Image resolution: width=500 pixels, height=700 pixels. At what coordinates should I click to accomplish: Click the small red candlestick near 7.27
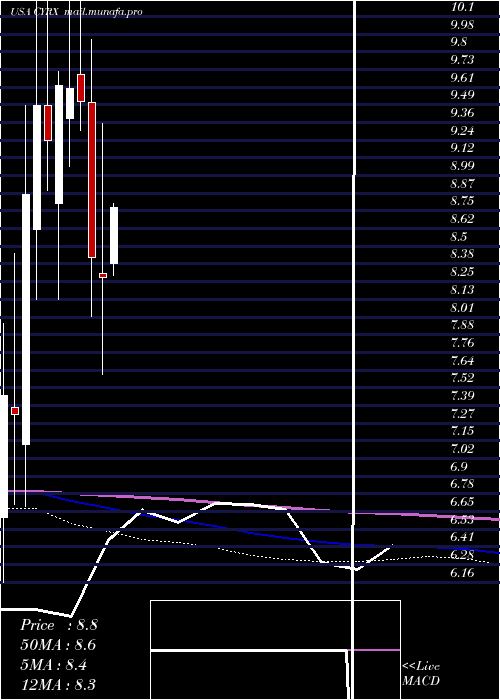point(15,411)
